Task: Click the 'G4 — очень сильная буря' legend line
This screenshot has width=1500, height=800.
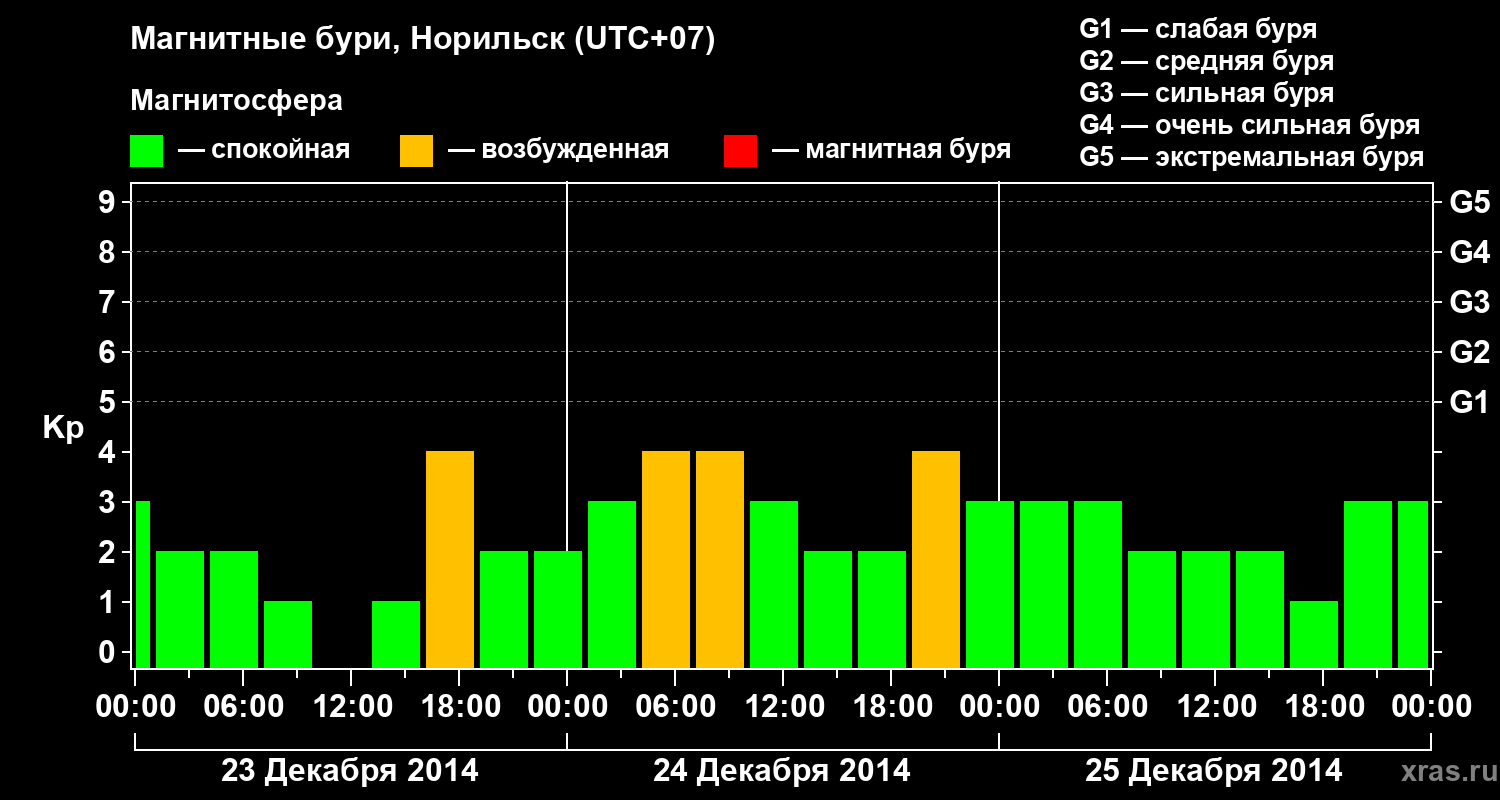Action: [1250, 125]
